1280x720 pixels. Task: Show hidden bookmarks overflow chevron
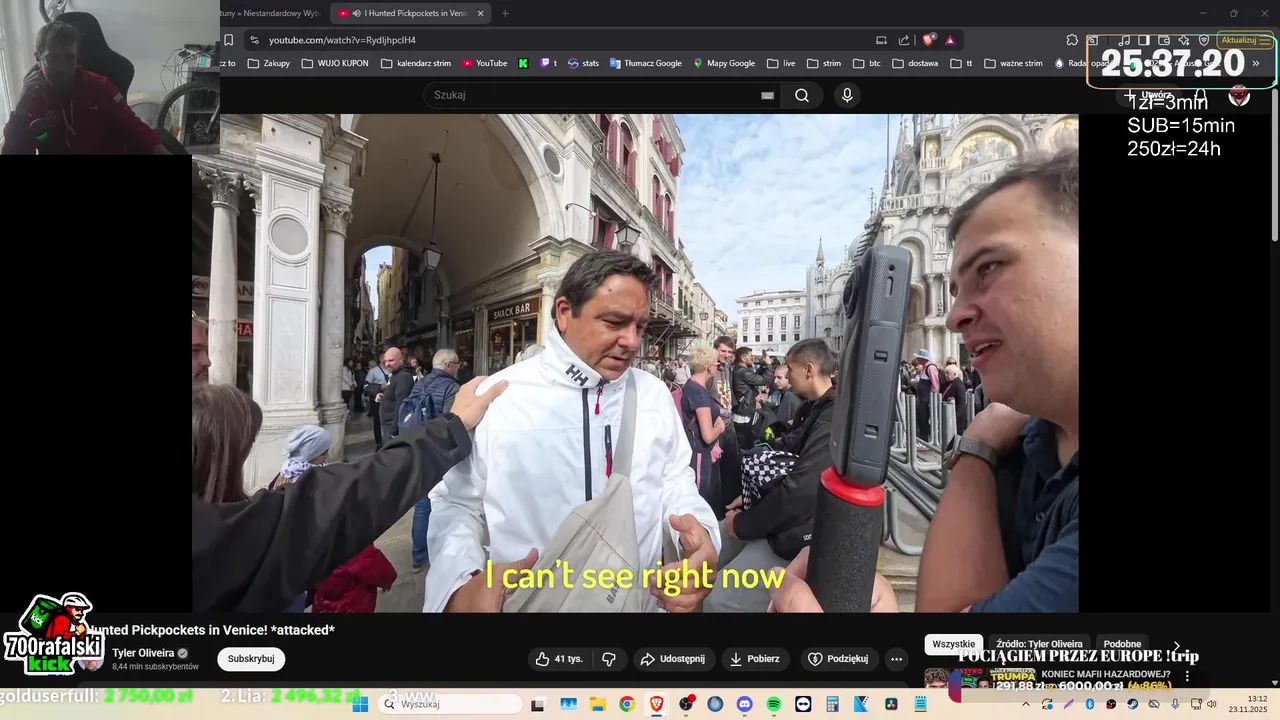(1256, 63)
